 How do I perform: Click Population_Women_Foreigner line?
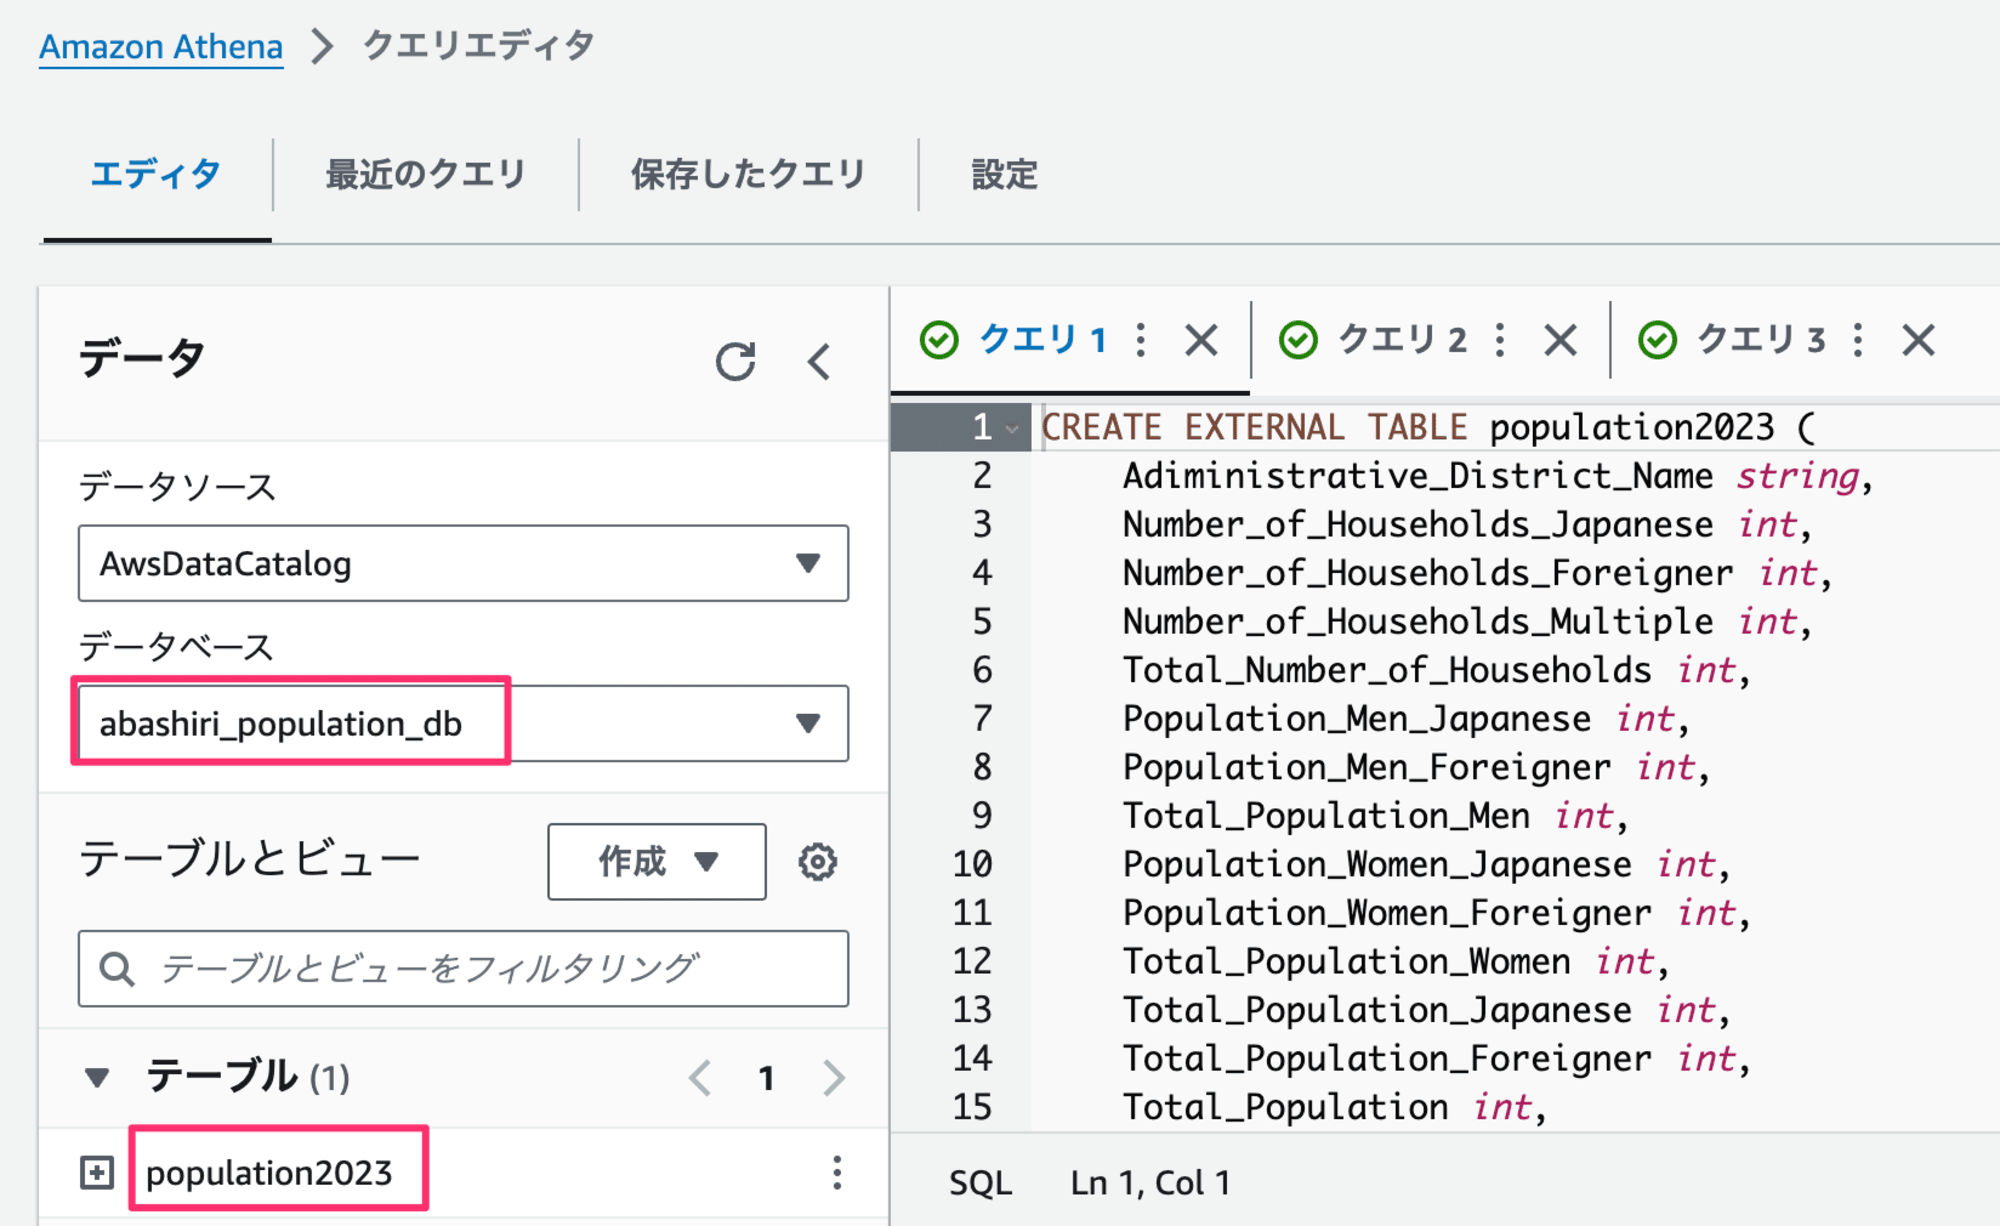(x=1436, y=912)
